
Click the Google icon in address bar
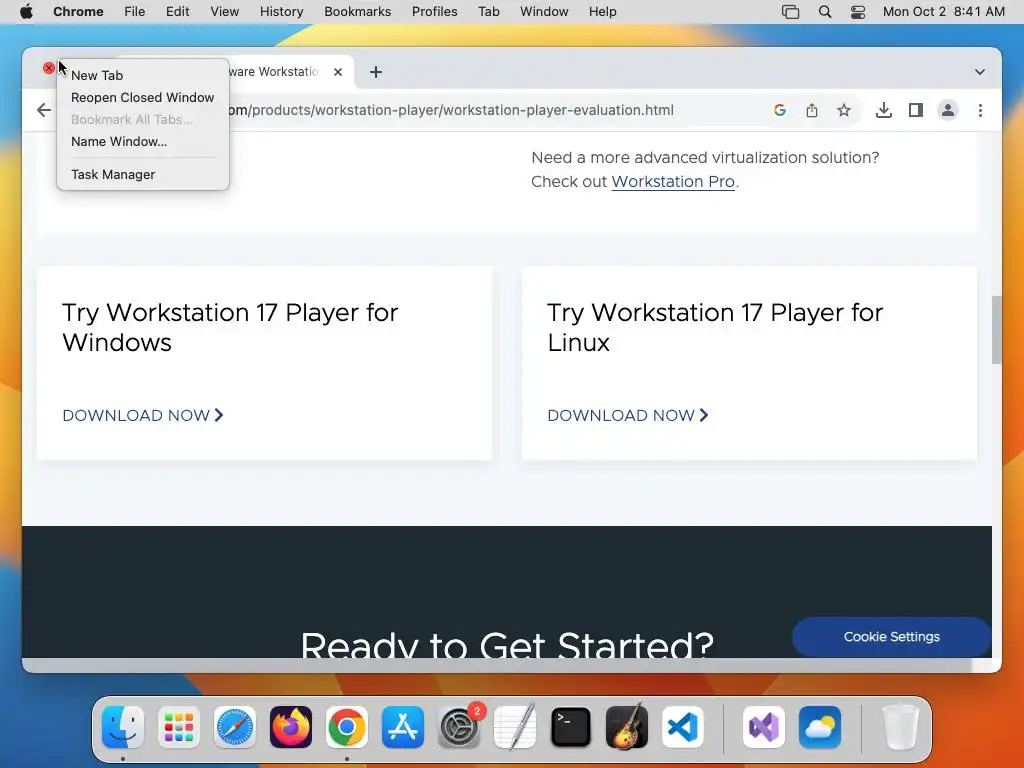click(779, 110)
